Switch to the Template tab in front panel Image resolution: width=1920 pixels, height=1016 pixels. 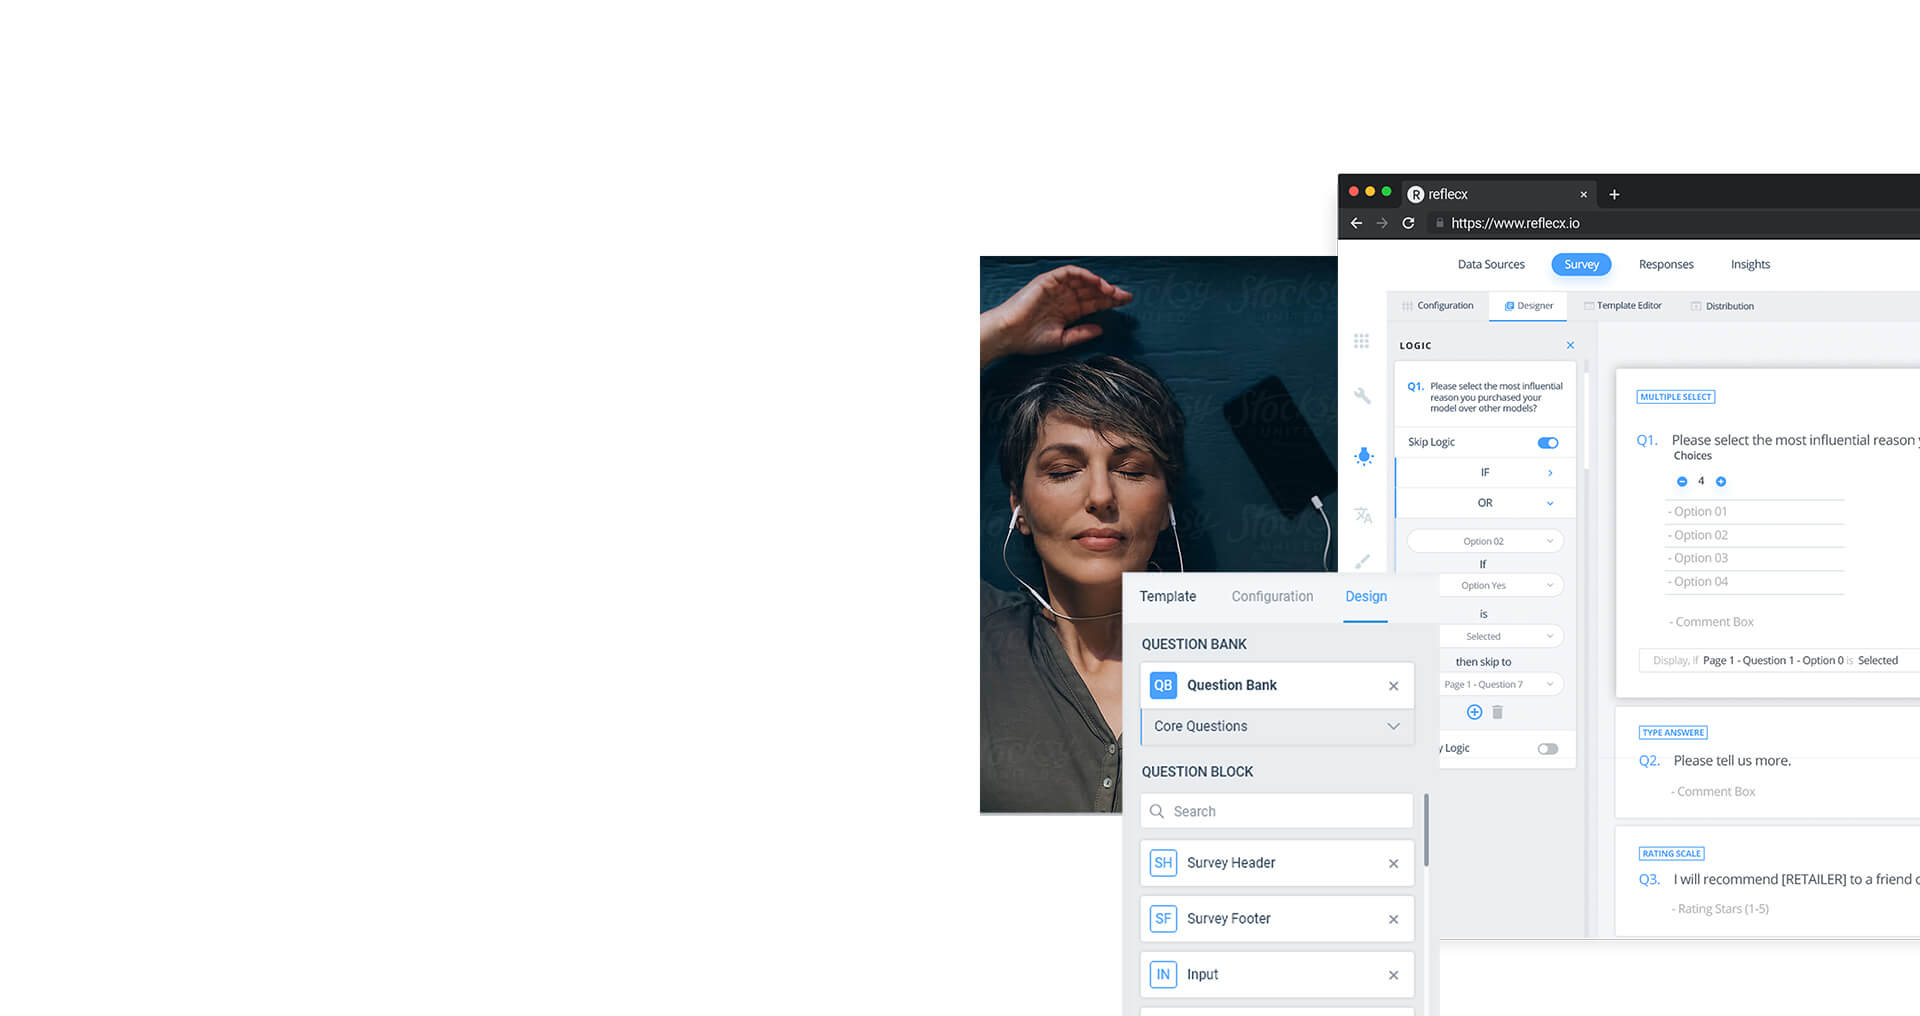1167,596
